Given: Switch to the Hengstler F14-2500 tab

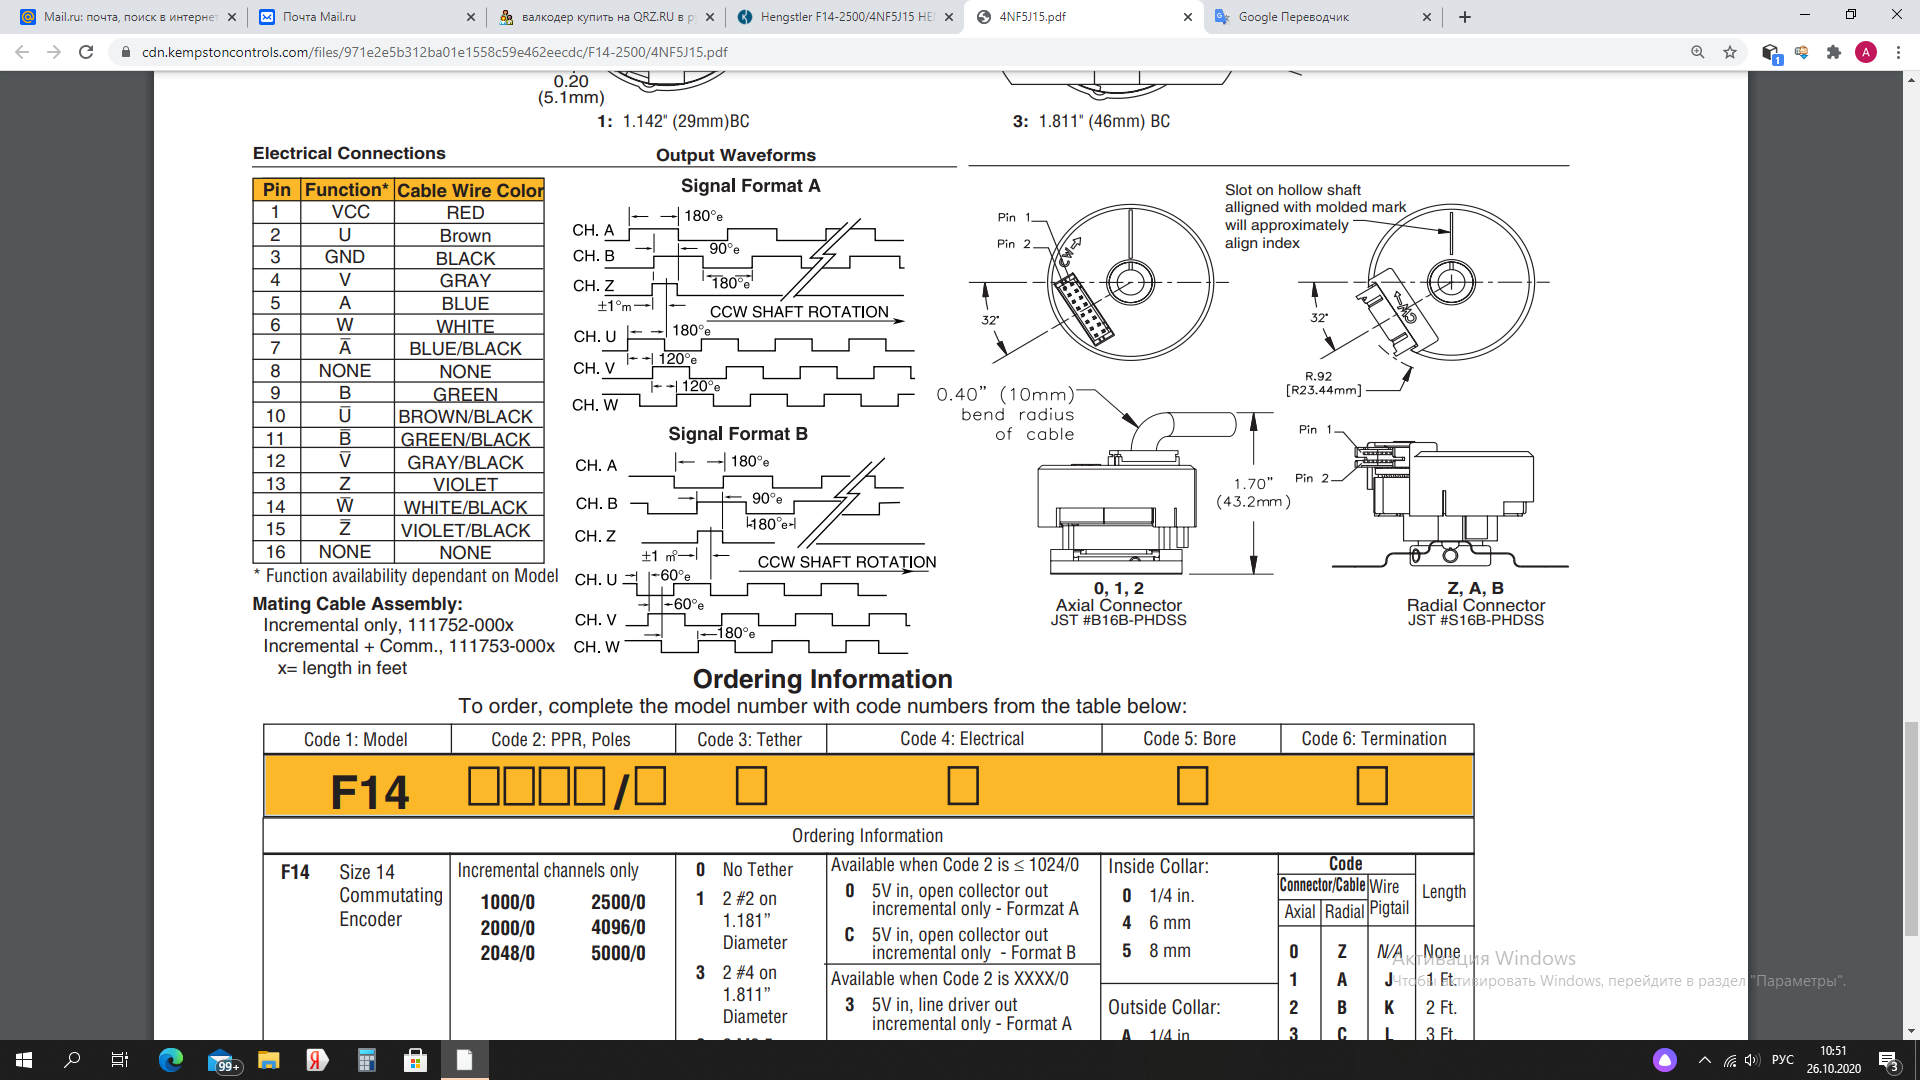Looking at the screenshot, I should click(x=845, y=17).
